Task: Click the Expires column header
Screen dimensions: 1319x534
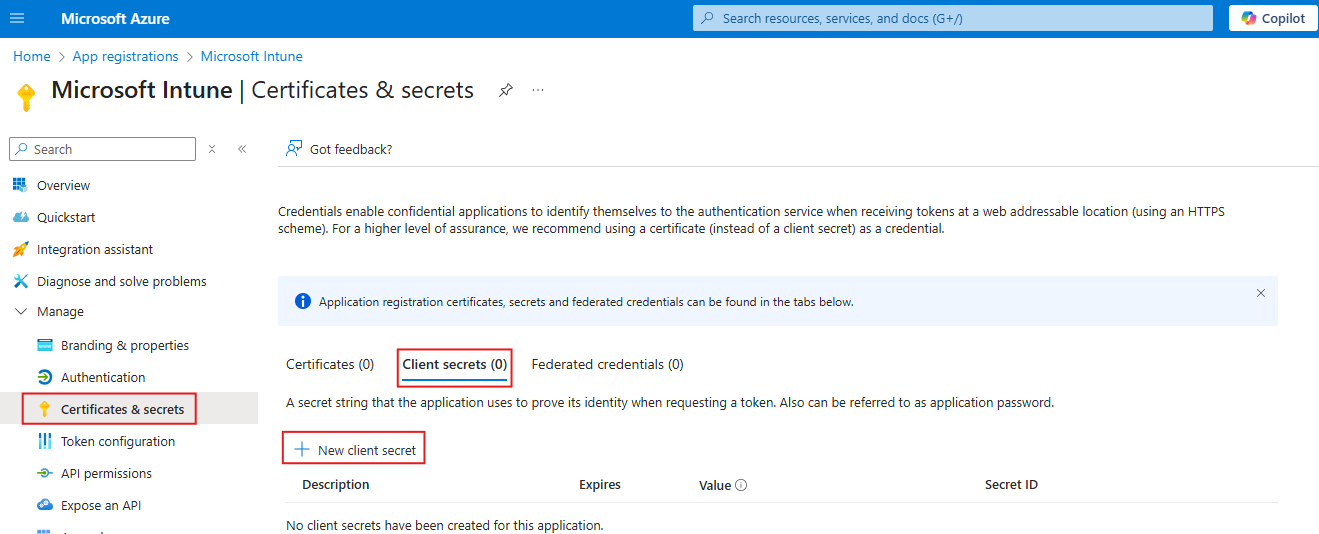Action: (x=600, y=484)
